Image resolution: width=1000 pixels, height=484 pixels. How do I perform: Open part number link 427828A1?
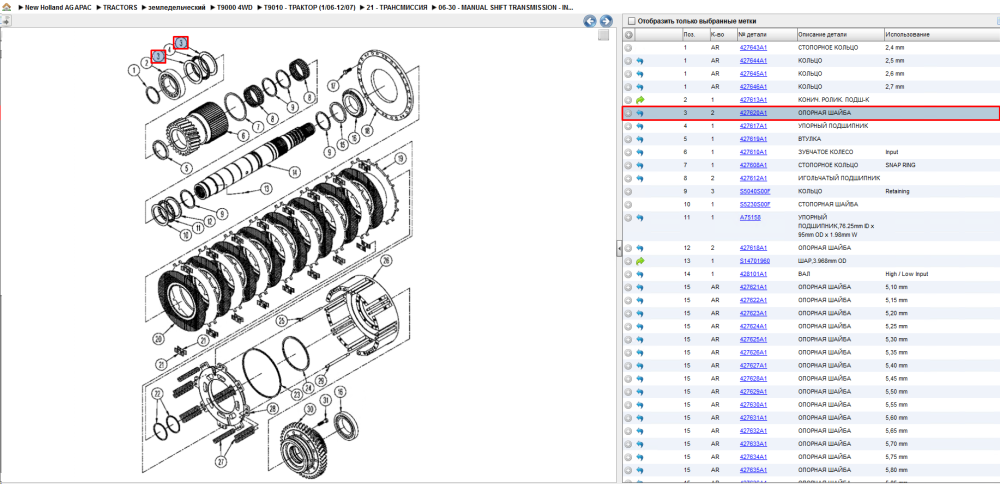coord(753,378)
